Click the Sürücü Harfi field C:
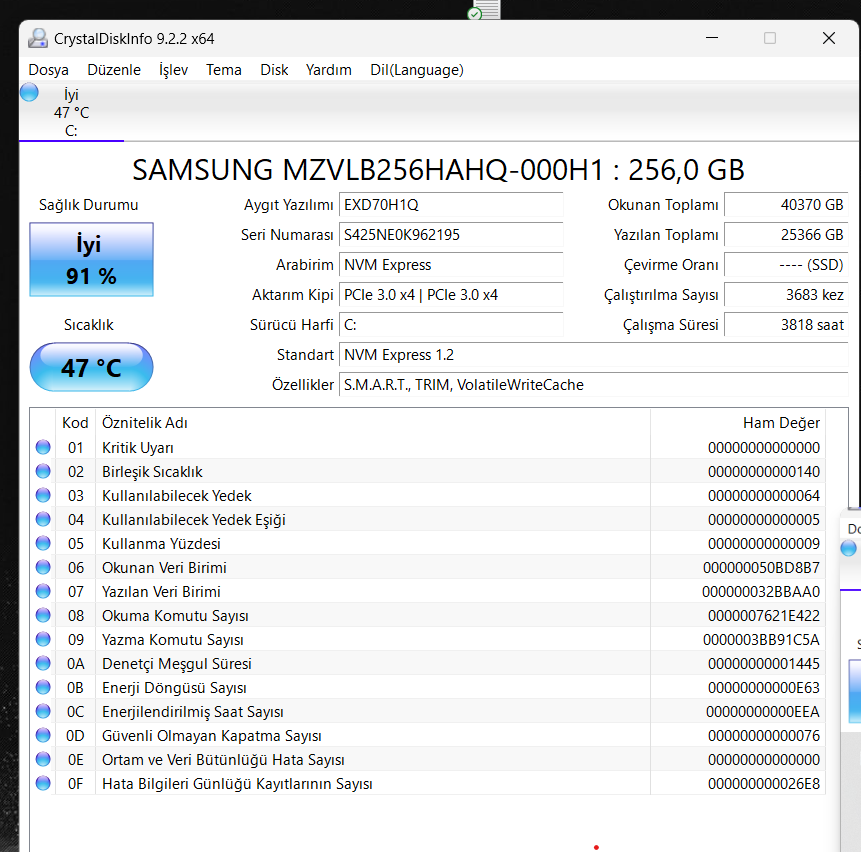The width and height of the screenshot is (861, 852). pyautogui.click(x=451, y=325)
